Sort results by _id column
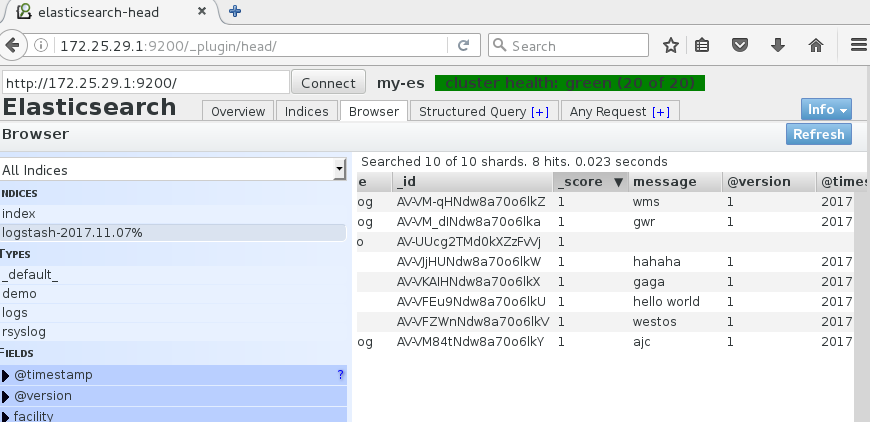Image resolution: width=870 pixels, height=422 pixels. (x=472, y=181)
